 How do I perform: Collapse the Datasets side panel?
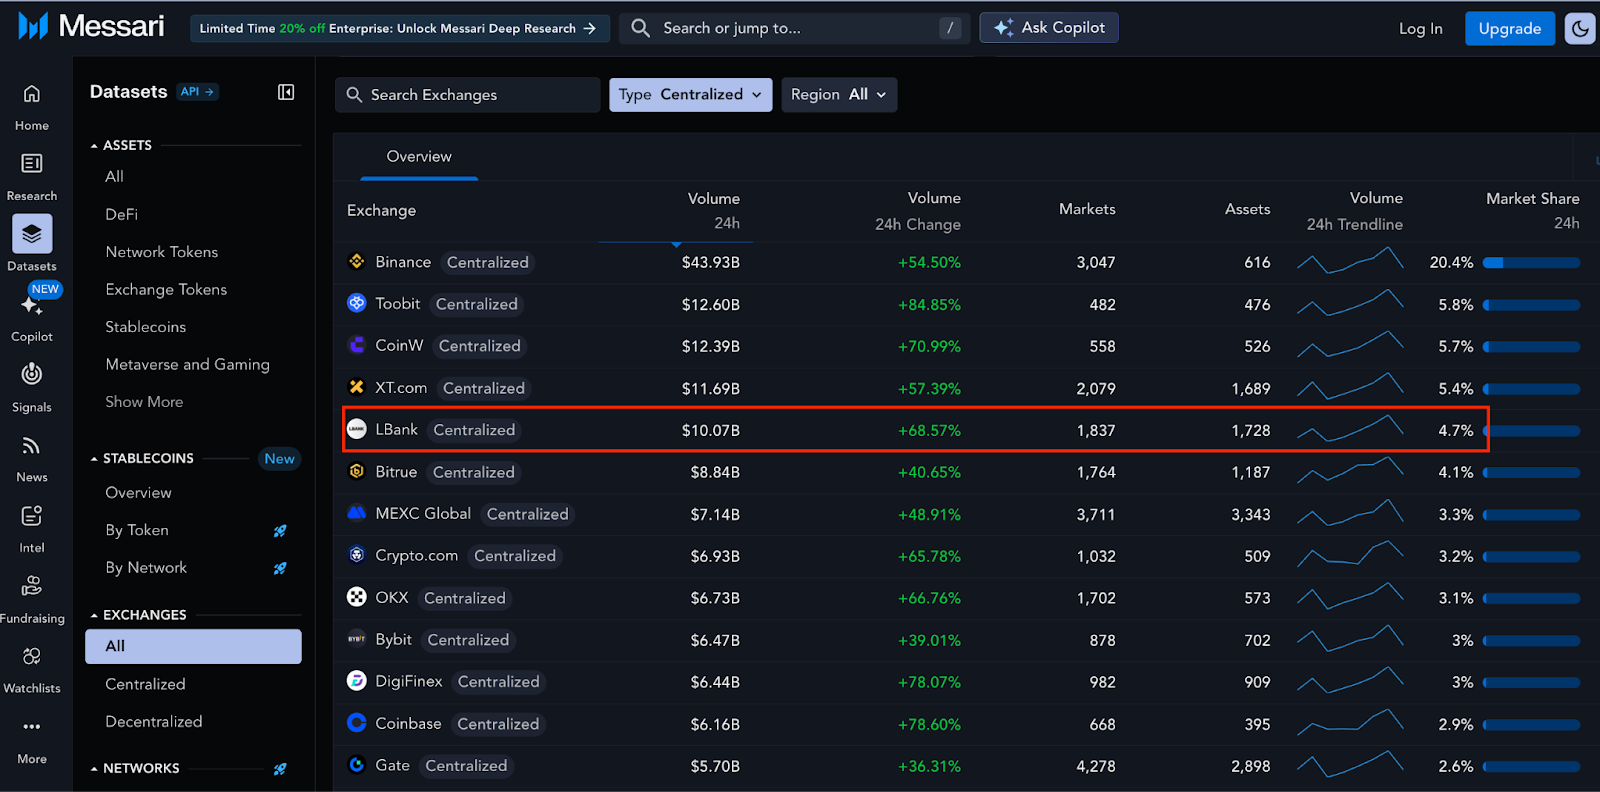coord(286,92)
